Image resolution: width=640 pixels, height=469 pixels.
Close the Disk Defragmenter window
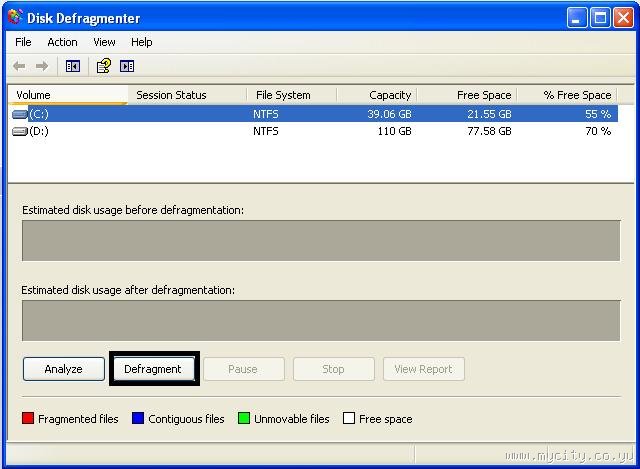pyautogui.click(x=623, y=18)
